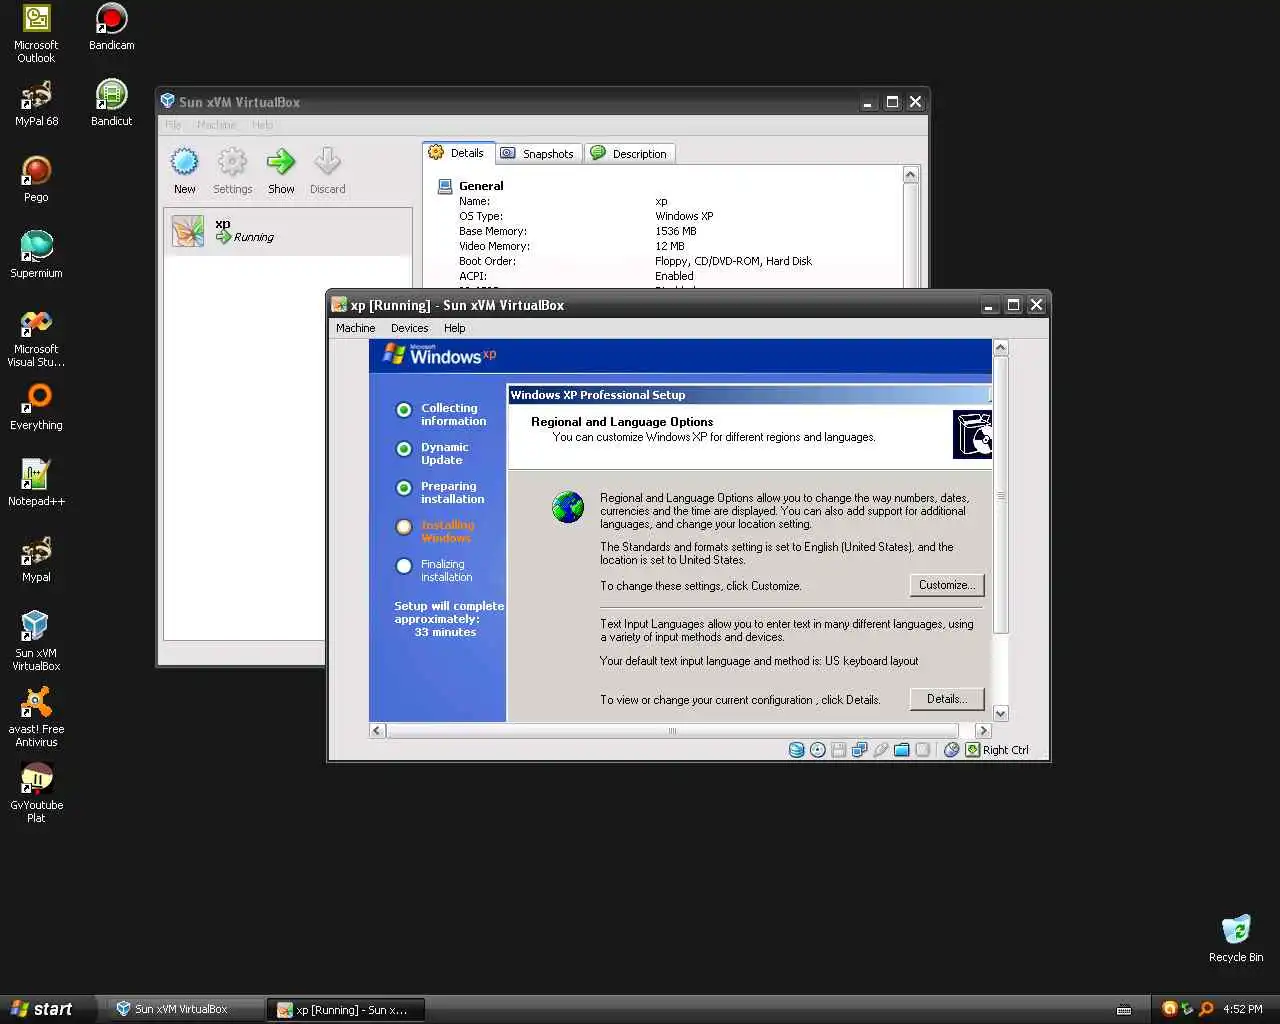
Task: Click the Notepad++ desktop icon
Action: tap(36, 483)
